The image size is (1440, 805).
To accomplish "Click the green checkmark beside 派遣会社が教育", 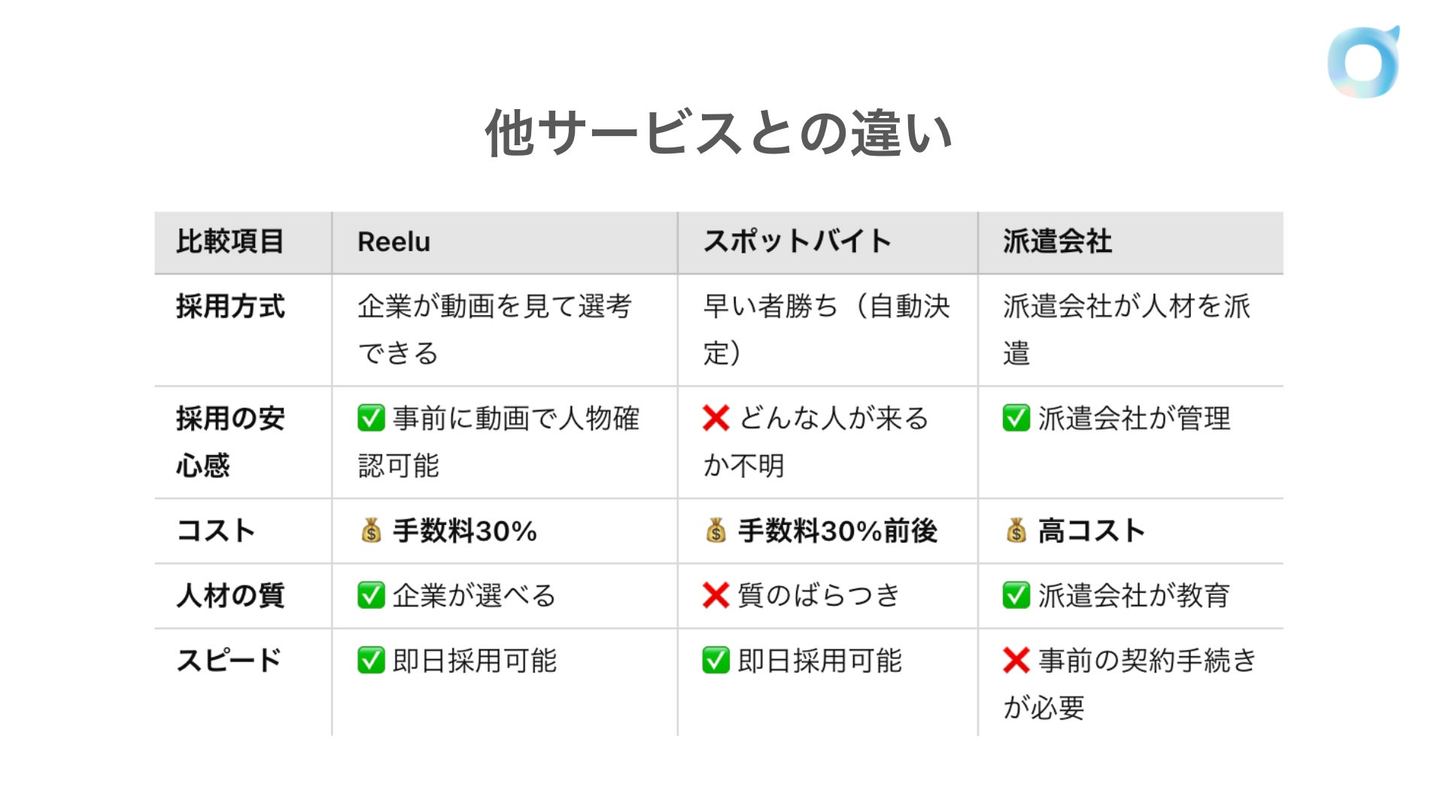I will 1016,596.
